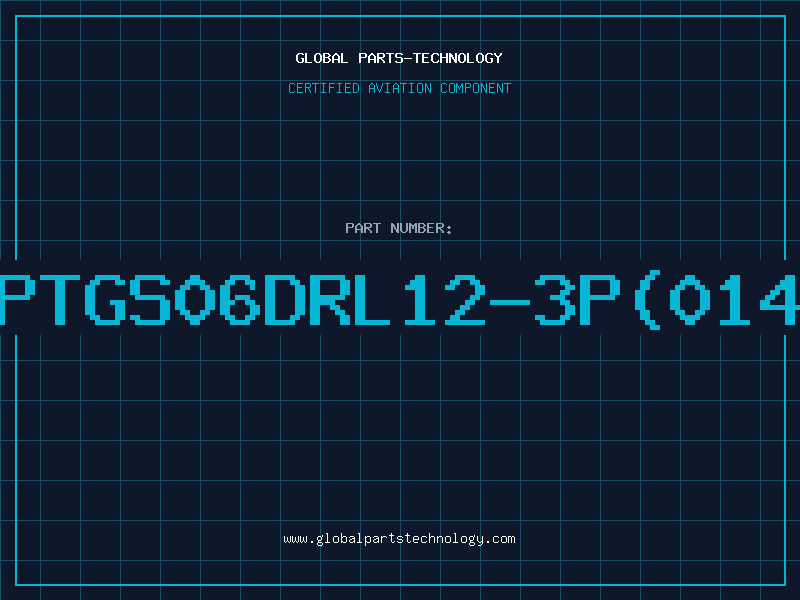Viewport: 800px width, 600px height.
Task: Click the PART NUMBER: label
Action: click(399, 228)
